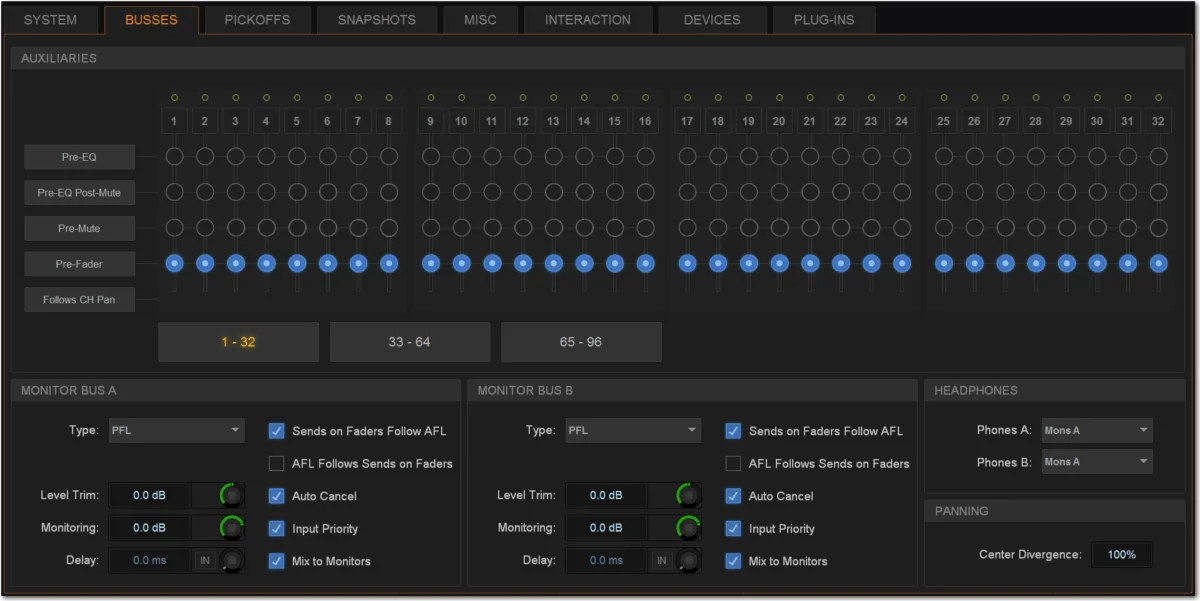Uncheck Monitor Bus B Sends on Faders Follow AFL
Screen dimensions: 1200x601
pyautogui.click(x=734, y=431)
